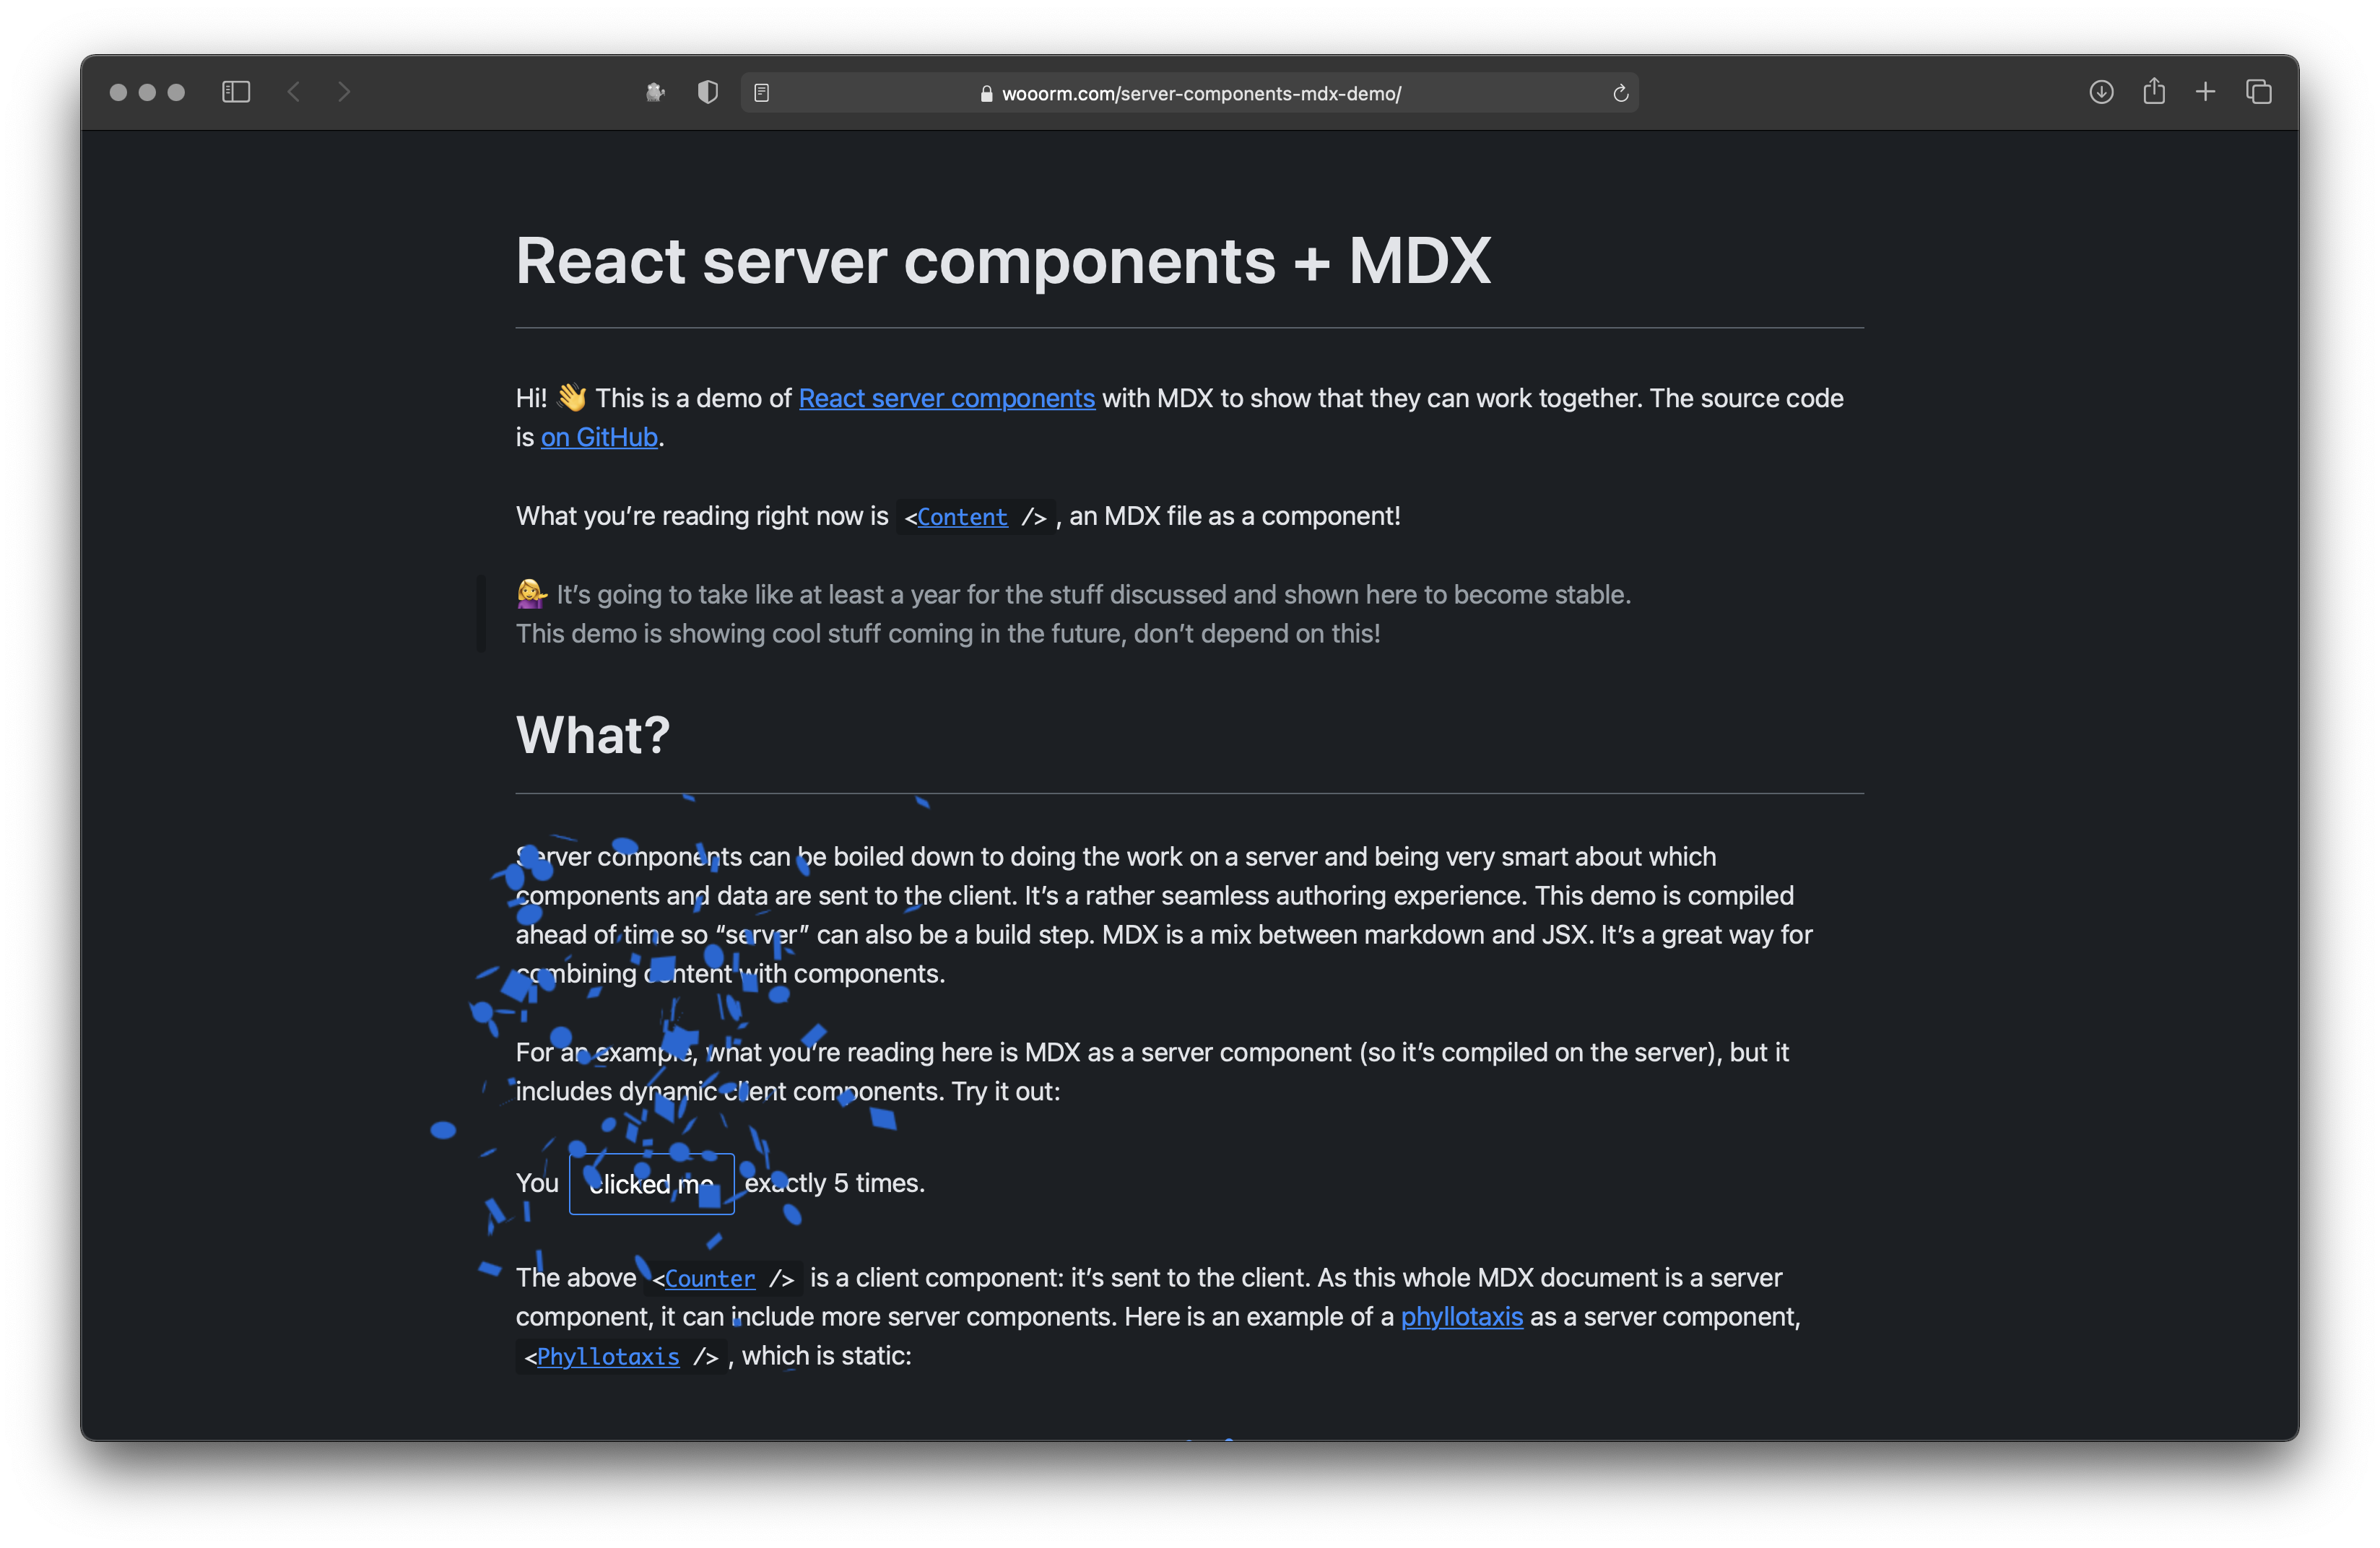
Task: Click the Content component code link
Action: (x=962, y=517)
